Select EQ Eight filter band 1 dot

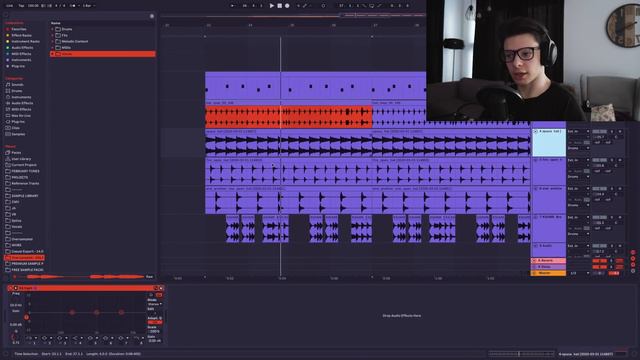pos(27,317)
